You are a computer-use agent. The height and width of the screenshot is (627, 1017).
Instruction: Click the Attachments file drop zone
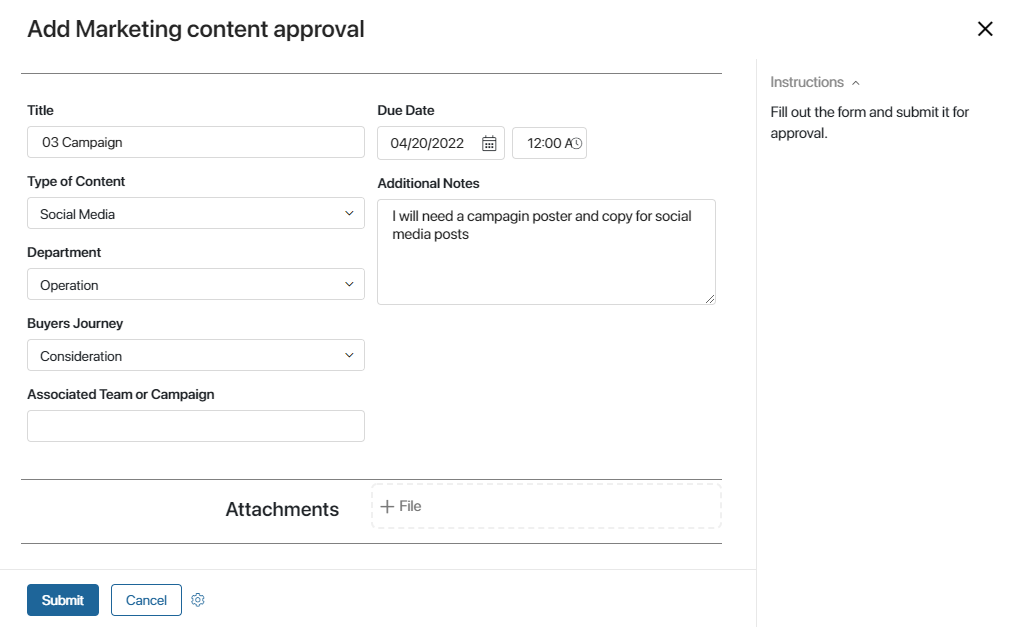(x=546, y=506)
